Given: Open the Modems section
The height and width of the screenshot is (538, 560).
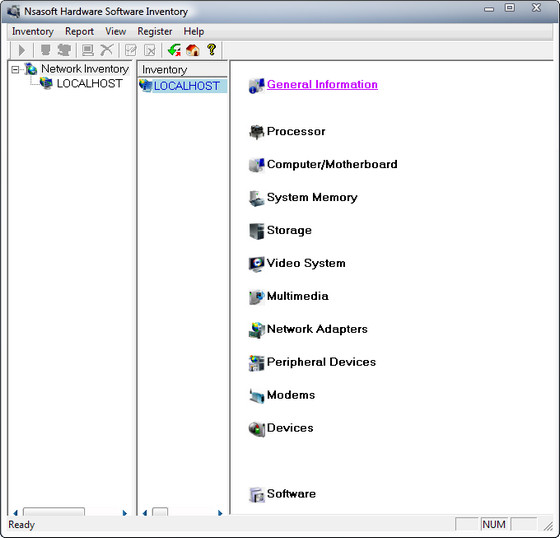Looking at the screenshot, I should (291, 395).
